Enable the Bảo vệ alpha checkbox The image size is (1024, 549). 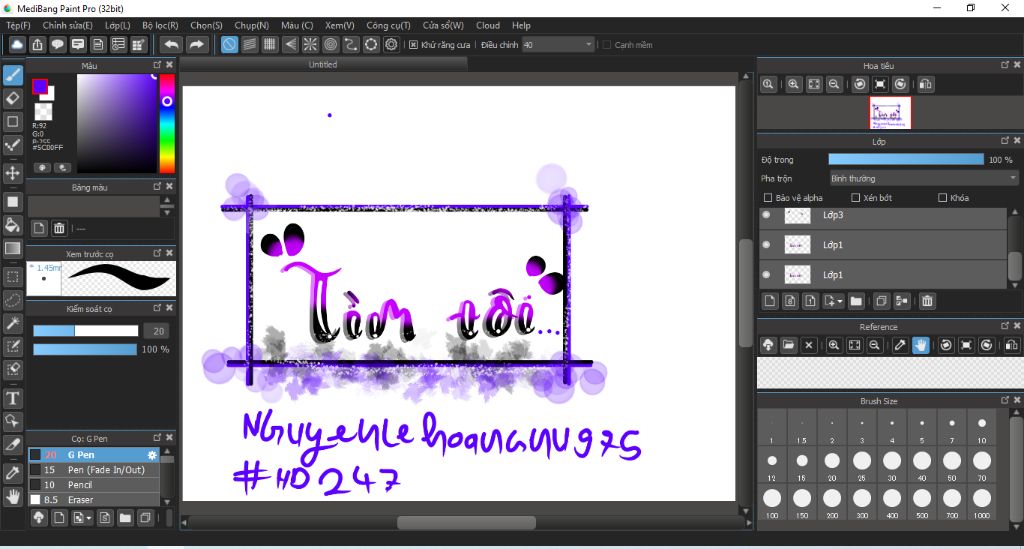pos(768,198)
